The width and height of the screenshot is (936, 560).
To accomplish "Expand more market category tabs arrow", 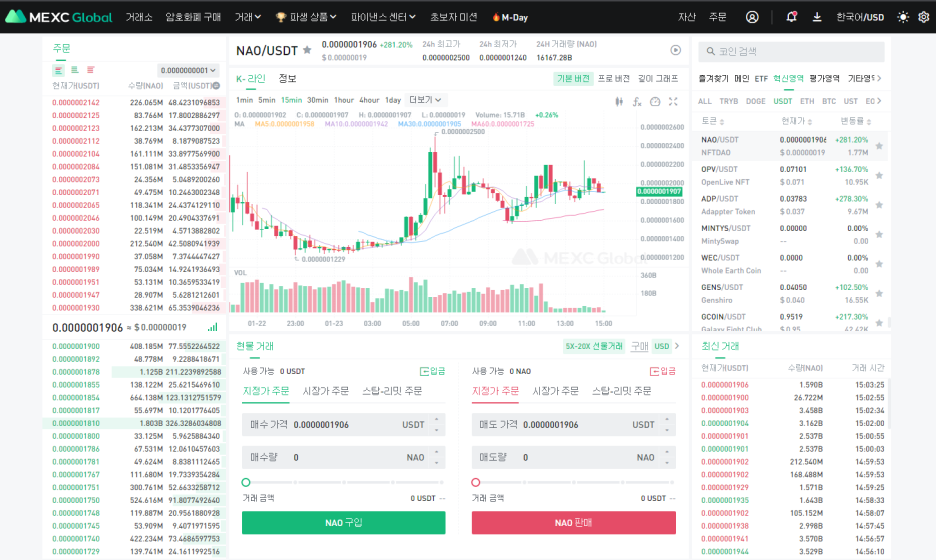I will click(879, 78).
